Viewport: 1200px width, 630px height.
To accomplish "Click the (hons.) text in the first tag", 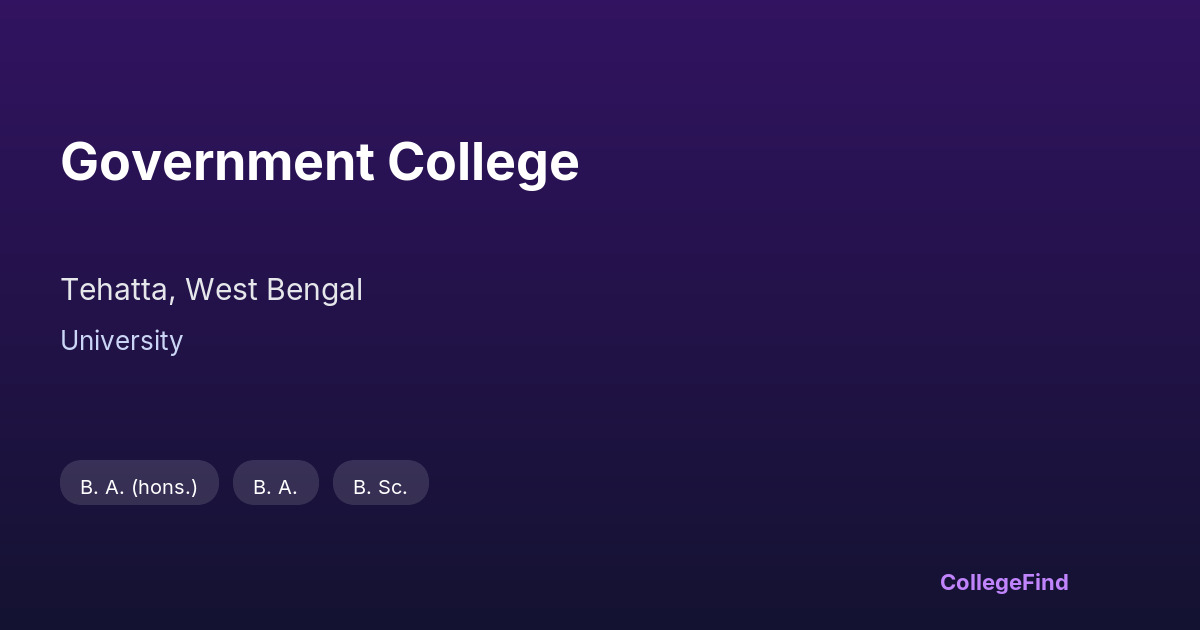I will [x=164, y=487].
